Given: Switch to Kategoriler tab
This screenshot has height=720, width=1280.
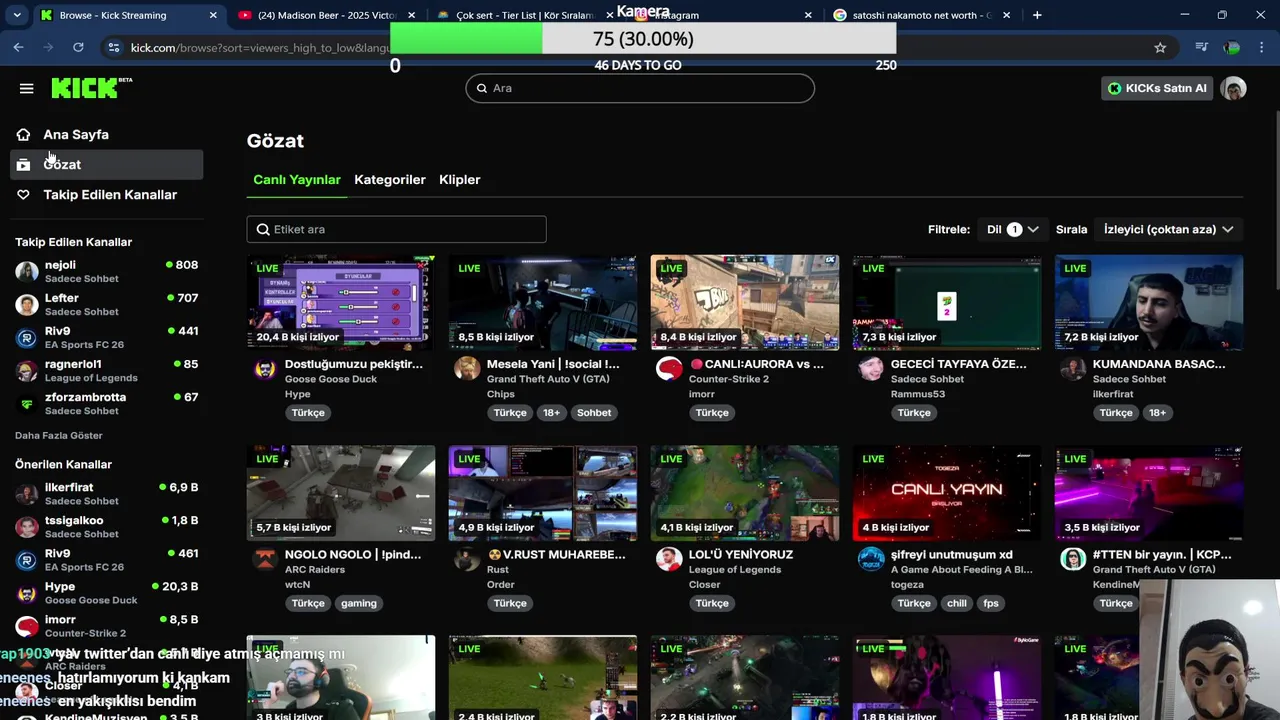Looking at the screenshot, I should point(390,180).
